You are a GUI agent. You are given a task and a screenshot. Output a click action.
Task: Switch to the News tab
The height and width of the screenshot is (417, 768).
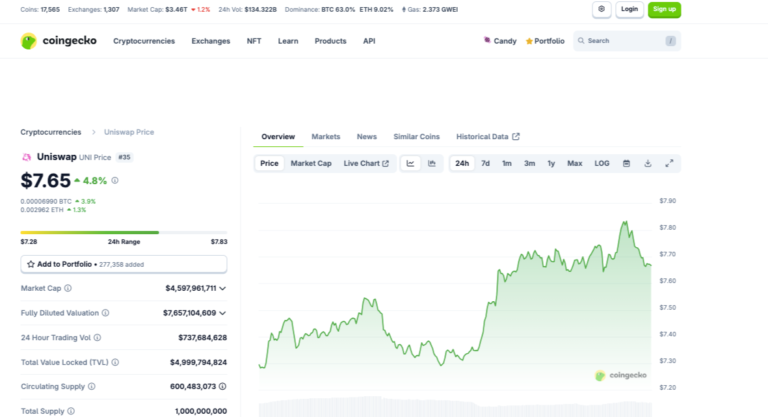click(x=367, y=137)
